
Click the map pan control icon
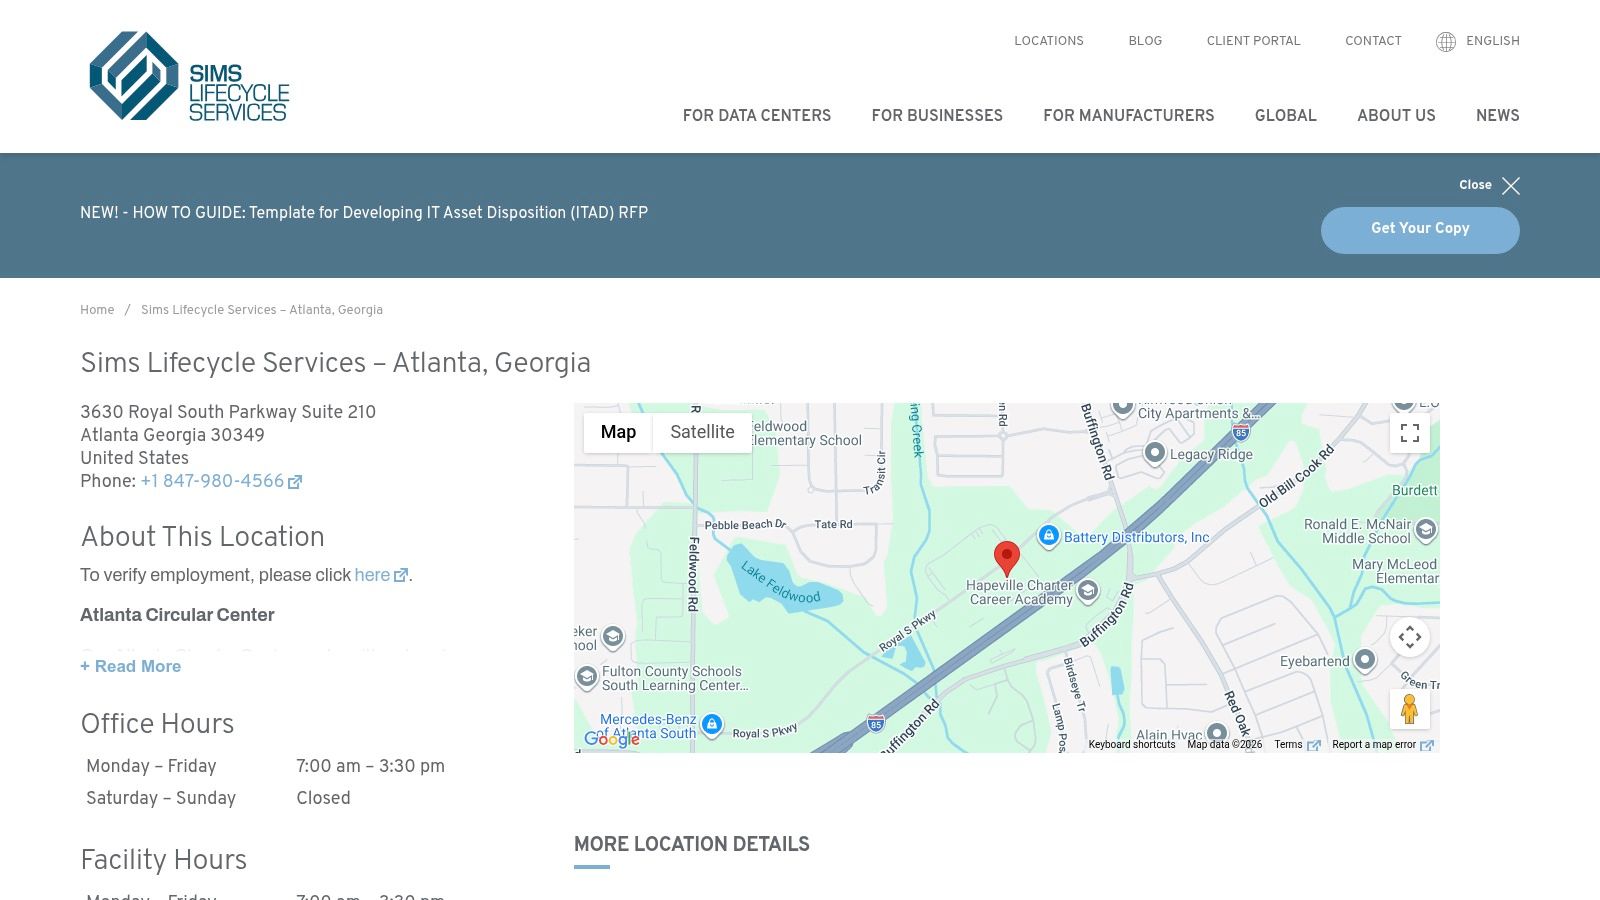1410,637
